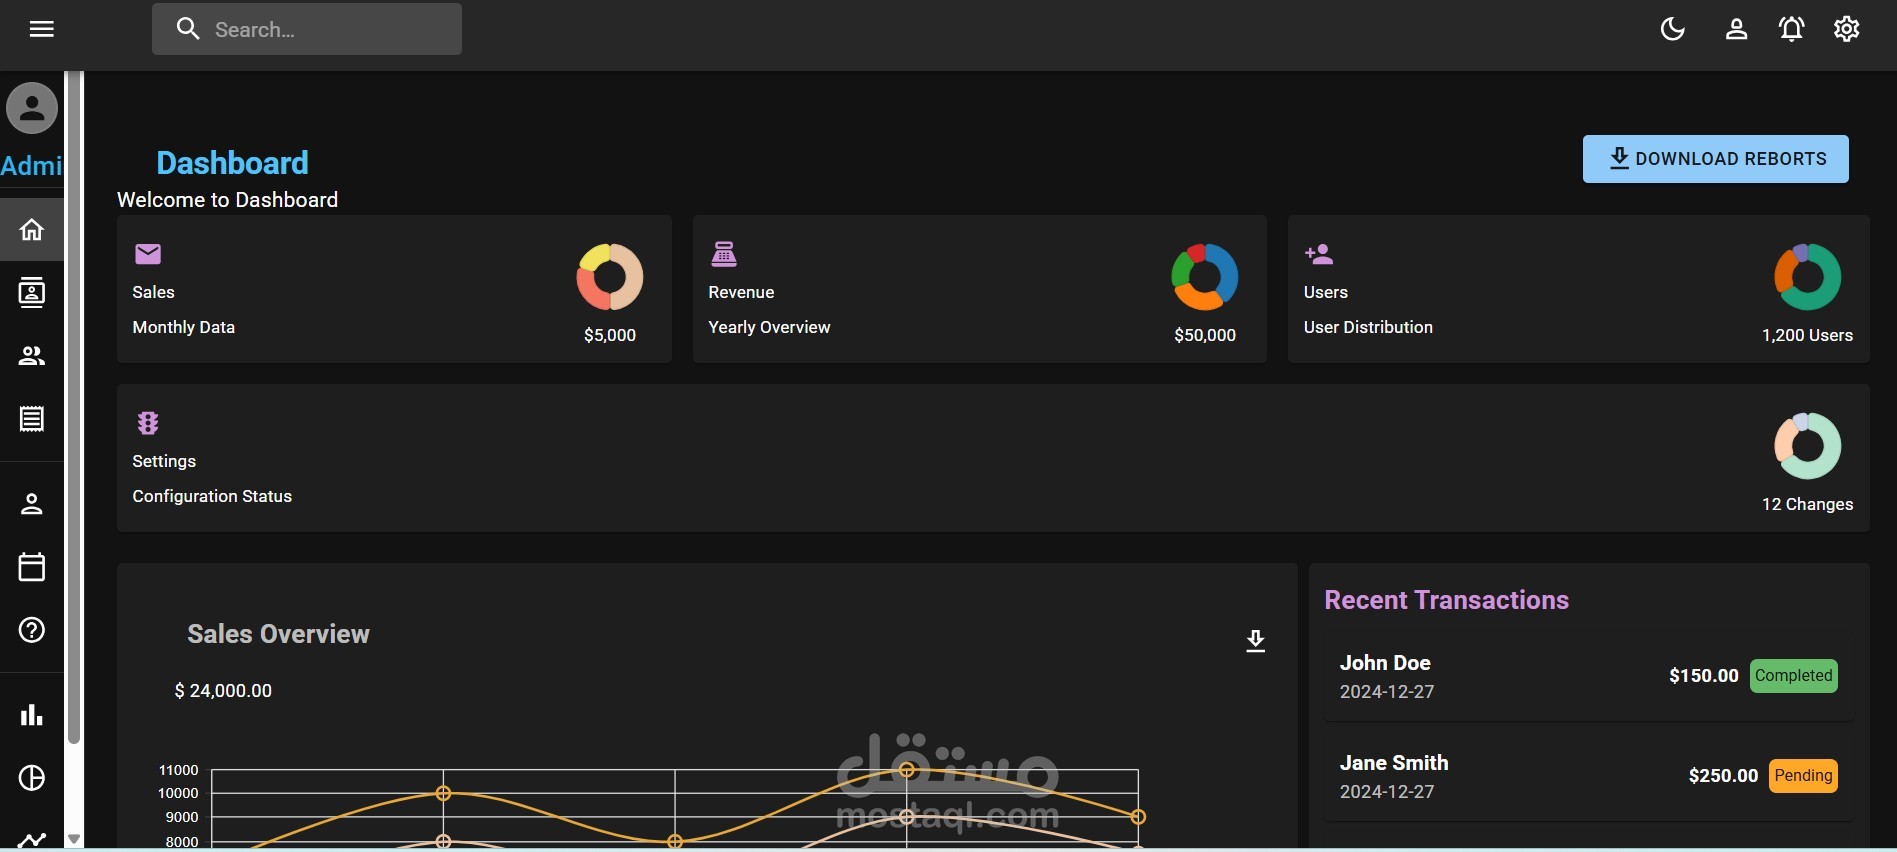Click the Monthly Data label
Viewport: 1897px width, 852px height.
click(184, 327)
